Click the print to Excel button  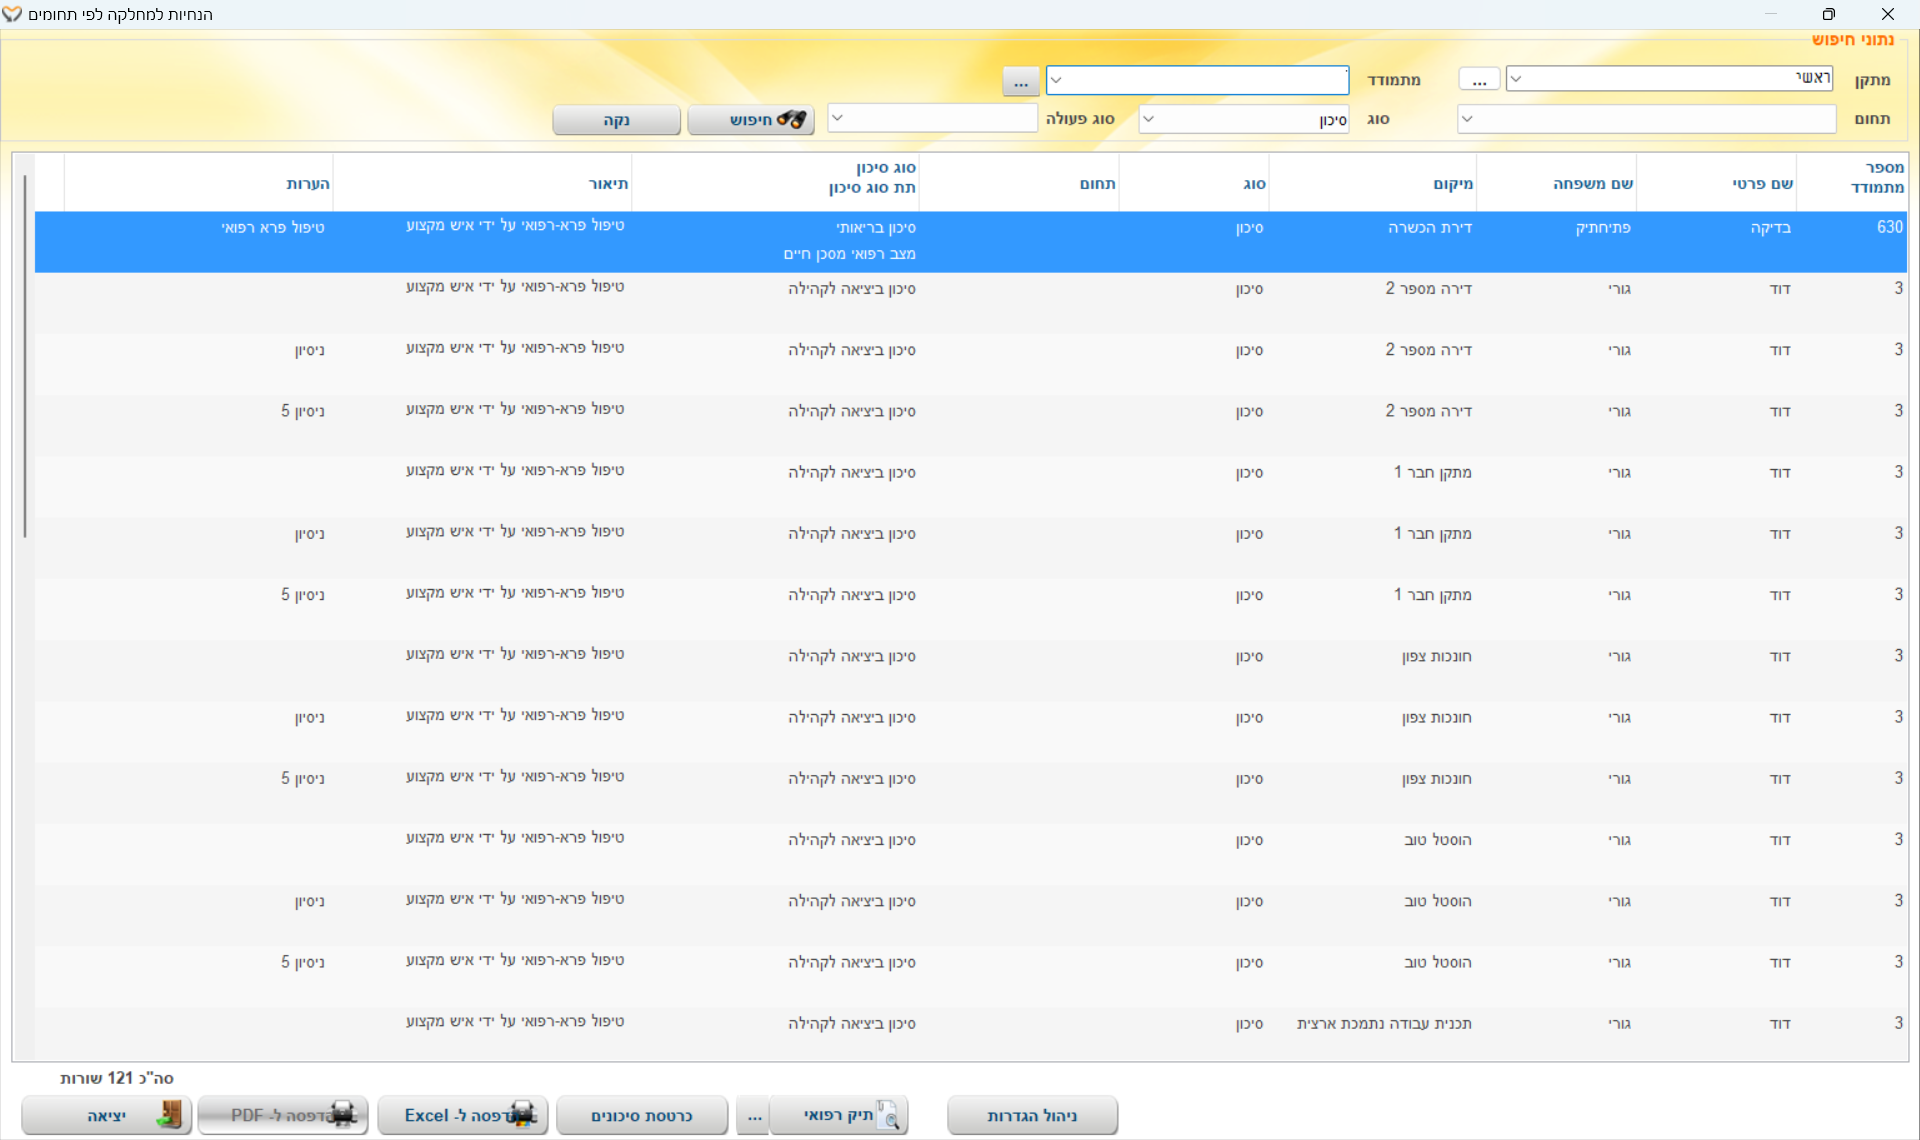[x=463, y=1115]
